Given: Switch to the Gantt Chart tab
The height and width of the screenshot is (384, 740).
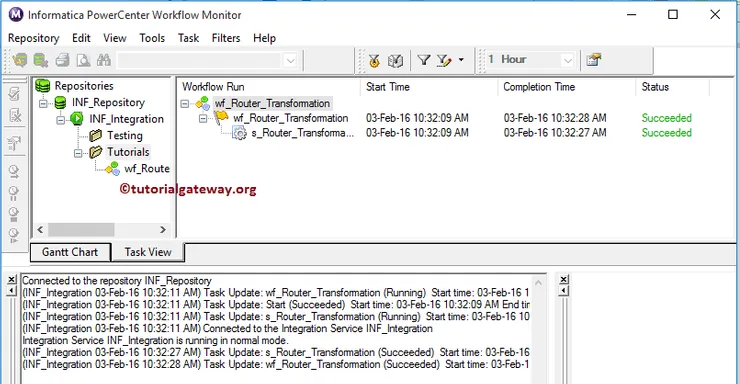Looking at the screenshot, I should tap(70, 252).
